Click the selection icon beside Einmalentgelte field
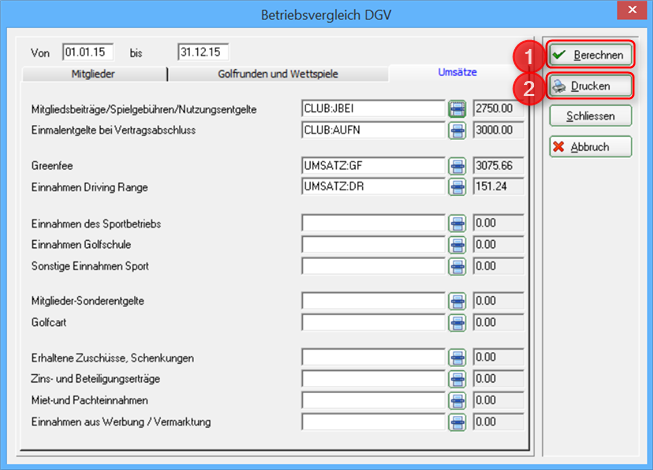 pos(457,128)
